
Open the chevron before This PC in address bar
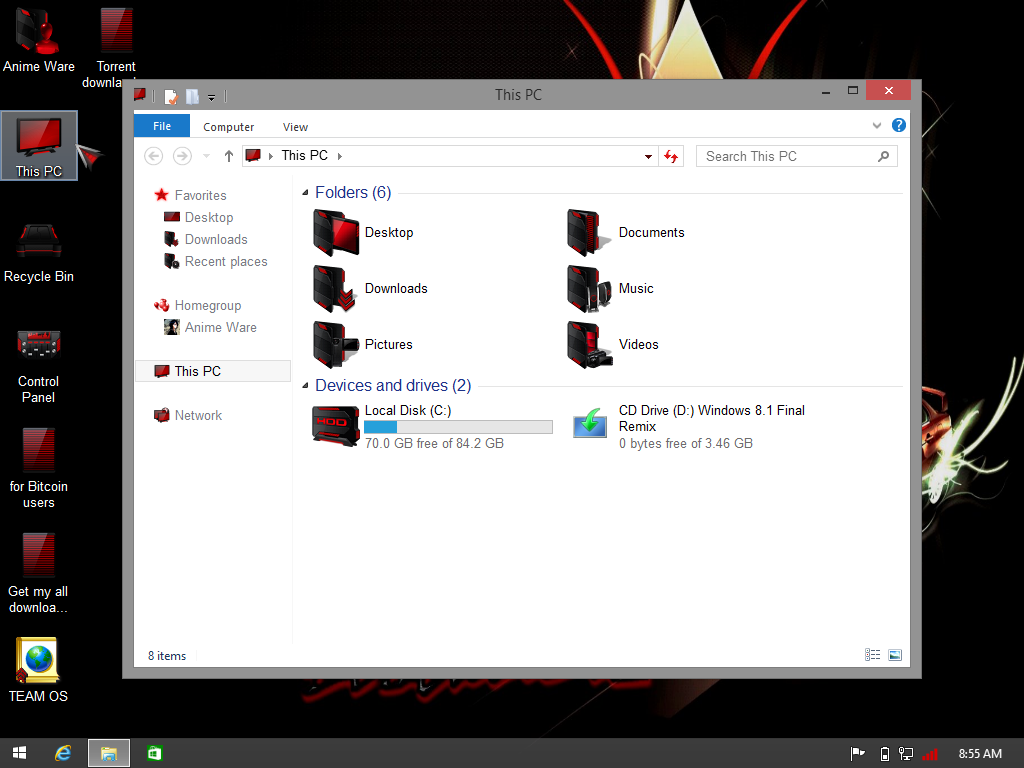[270, 156]
